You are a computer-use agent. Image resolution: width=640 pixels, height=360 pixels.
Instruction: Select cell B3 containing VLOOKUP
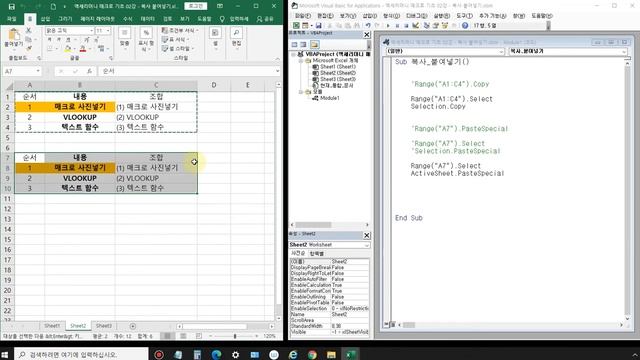(x=80, y=117)
